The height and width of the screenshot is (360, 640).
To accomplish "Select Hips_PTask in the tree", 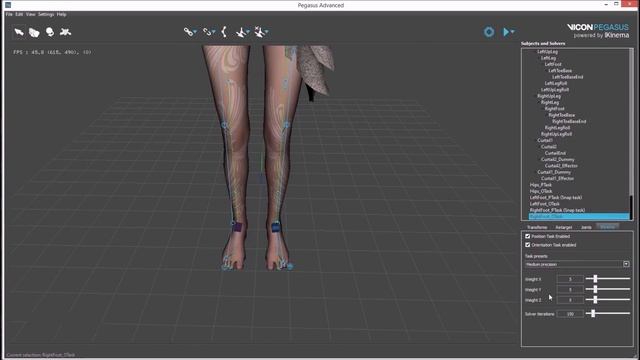I will (x=540, y=184).
